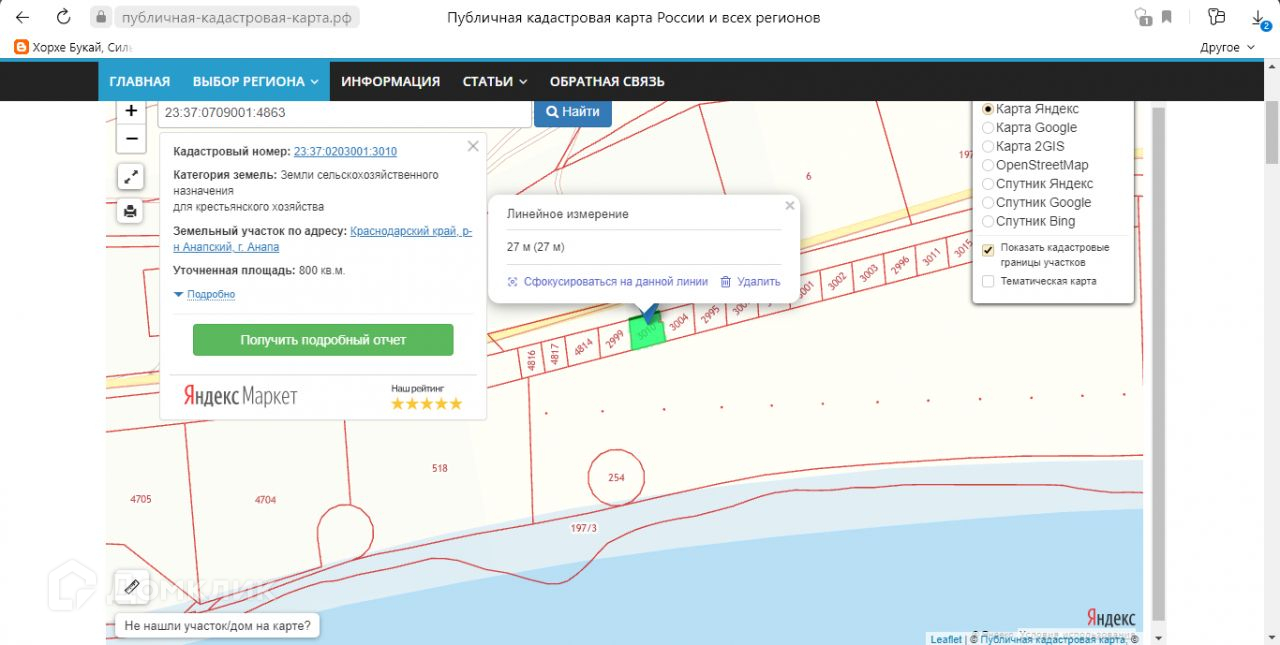Image resolution: width=1280 pixels, height=645 pixels.
Task: Click the map zoom in plus button
Action: click(131, 111)
